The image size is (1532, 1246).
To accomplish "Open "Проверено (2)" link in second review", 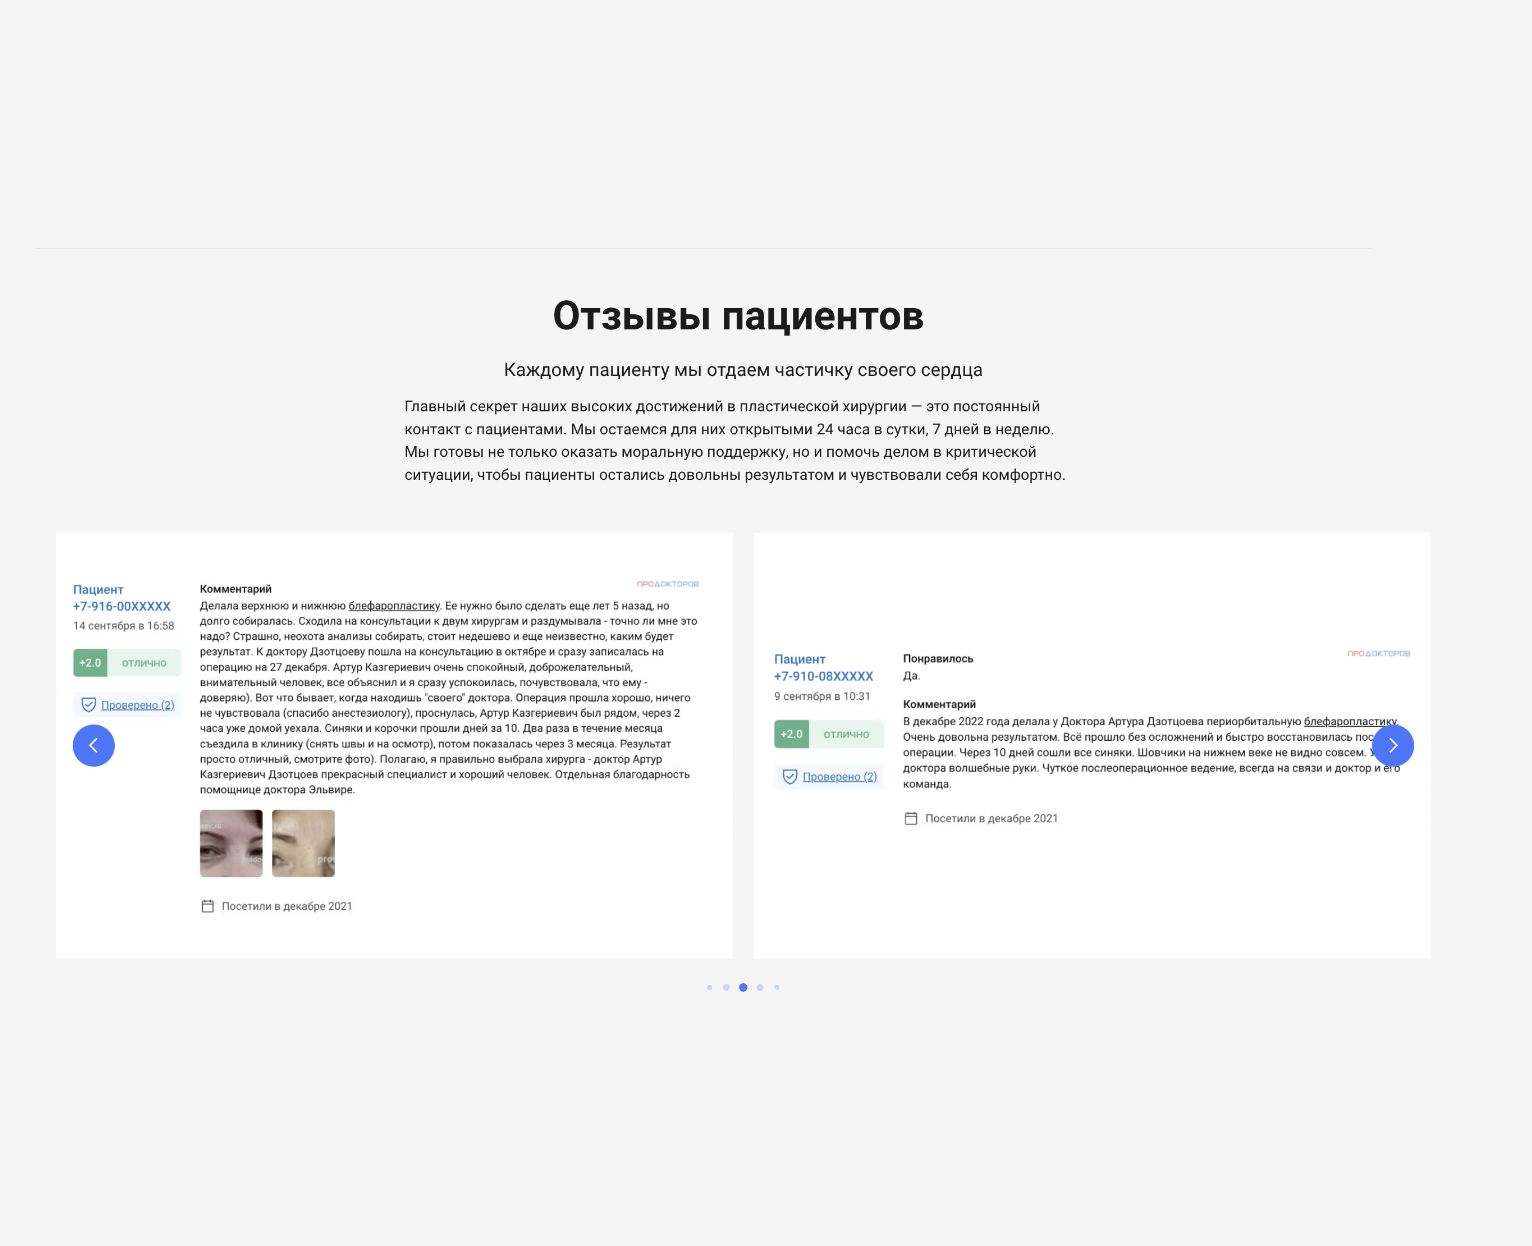I will click(x=840, y=777).
